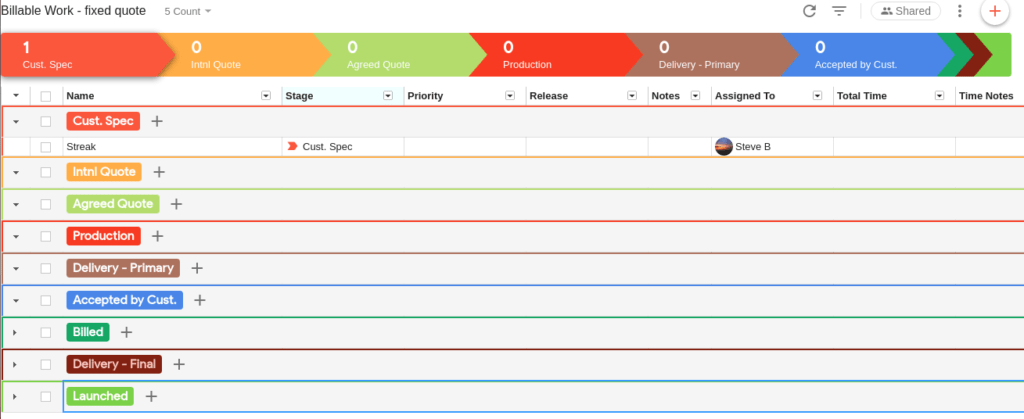
Task: Click the Cust. Spec stage cell in Streak row
Action: click(343, 147)
